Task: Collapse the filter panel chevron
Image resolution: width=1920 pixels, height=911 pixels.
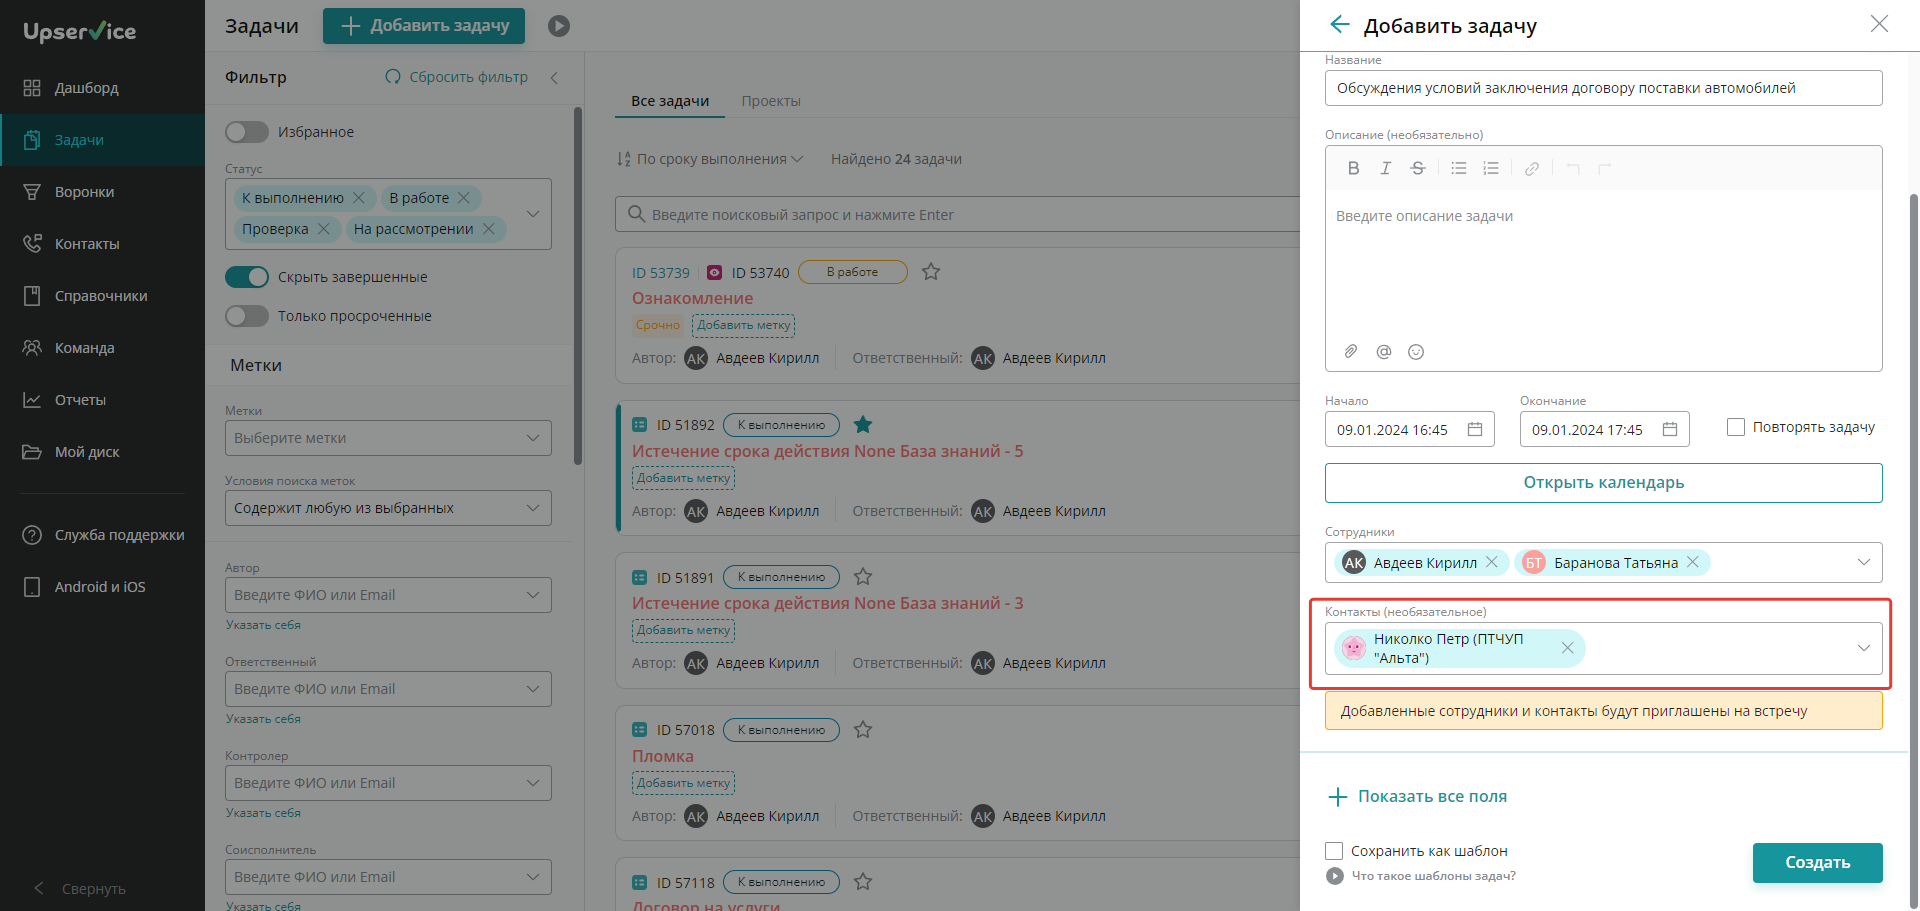Action: 554,77
